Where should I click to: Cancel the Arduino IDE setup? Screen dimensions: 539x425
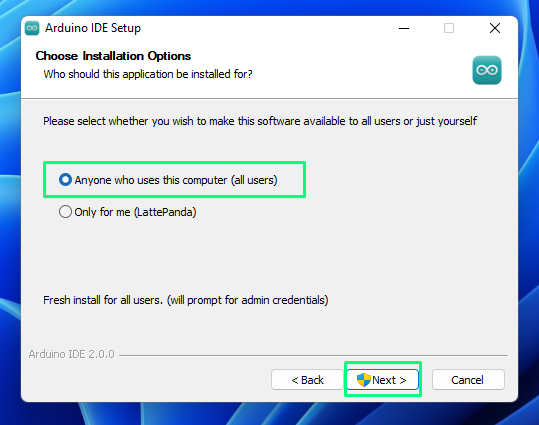[468, 380]
